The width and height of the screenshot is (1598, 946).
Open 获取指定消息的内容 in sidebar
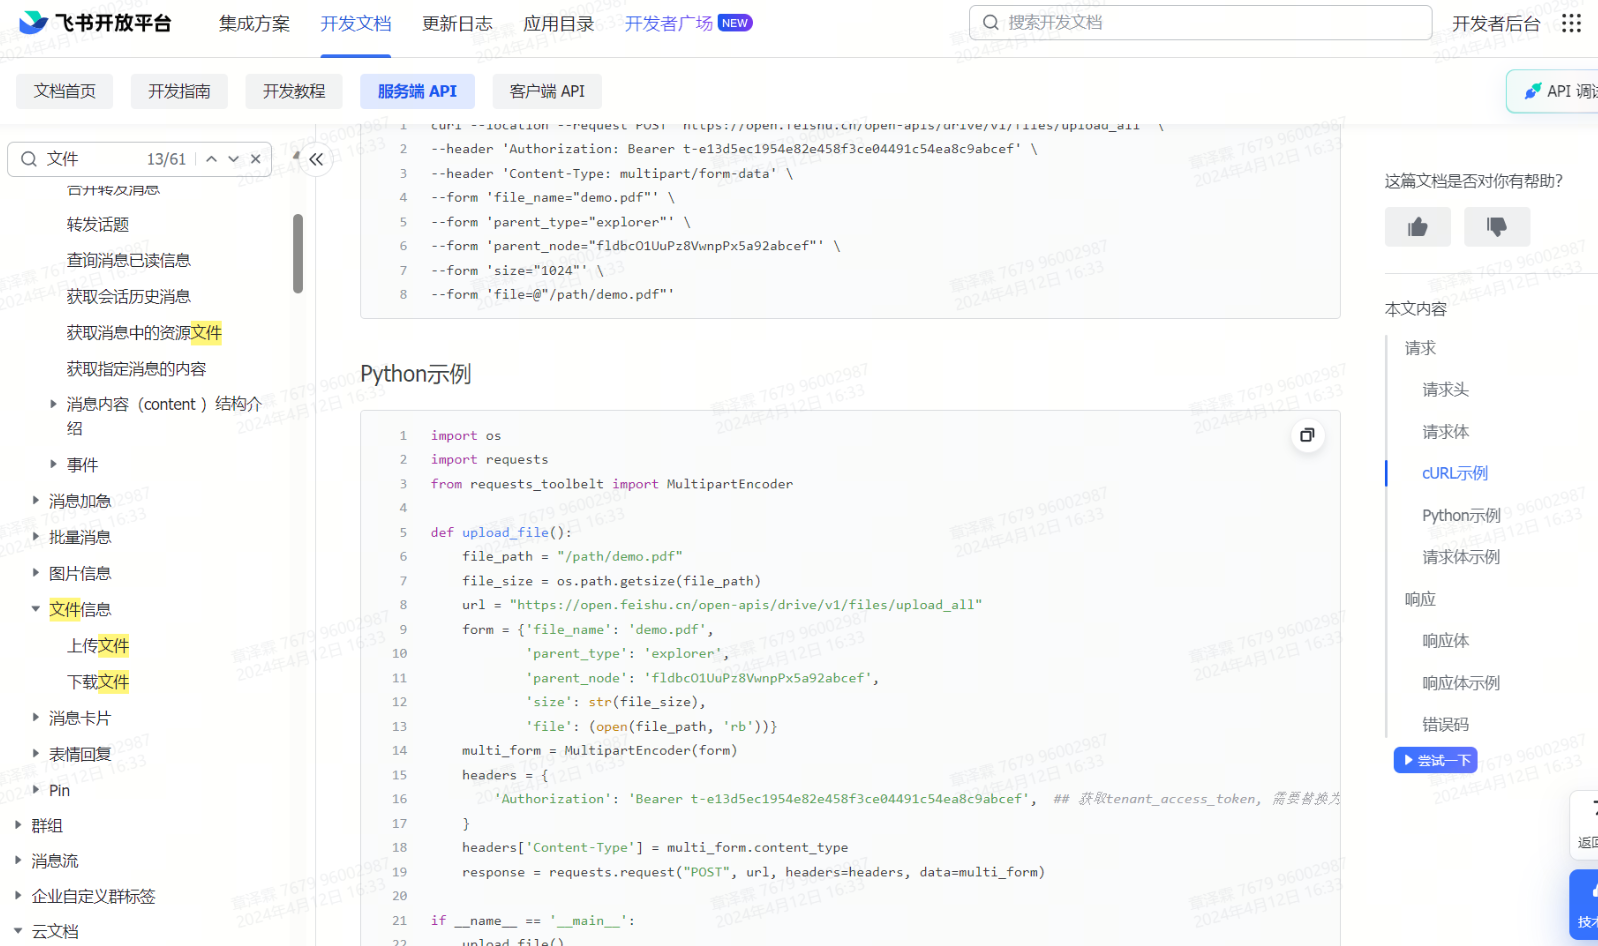click(x=136, y=368)
